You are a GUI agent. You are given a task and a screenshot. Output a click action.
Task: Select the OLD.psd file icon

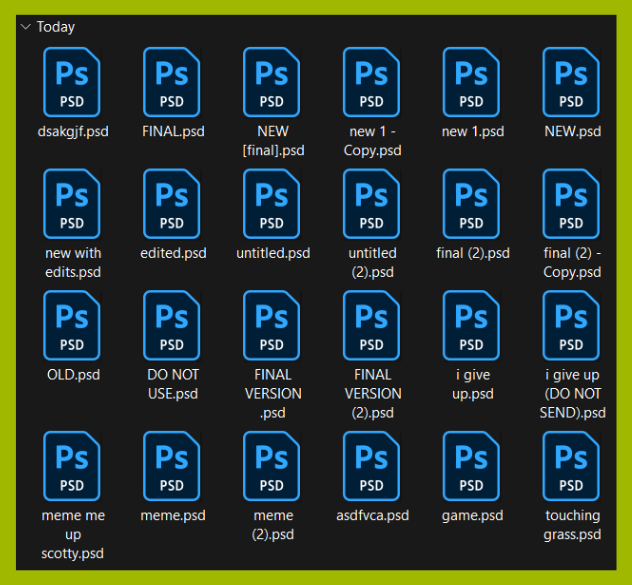click(x=72, y=326)
